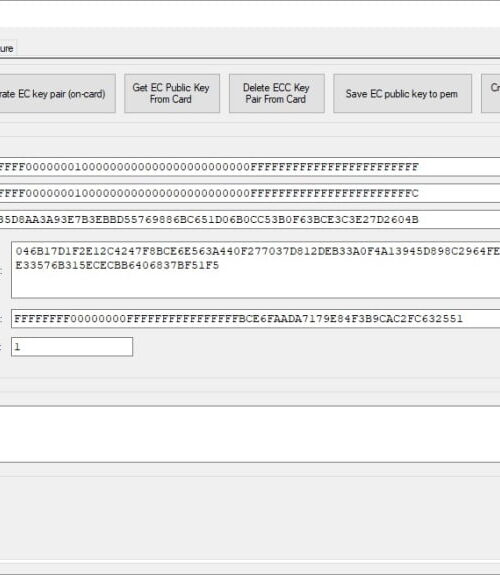Click the cut-off 'Cr' button at the right edge
This screenshot has height=575, width=500.
tap(491, 94)
